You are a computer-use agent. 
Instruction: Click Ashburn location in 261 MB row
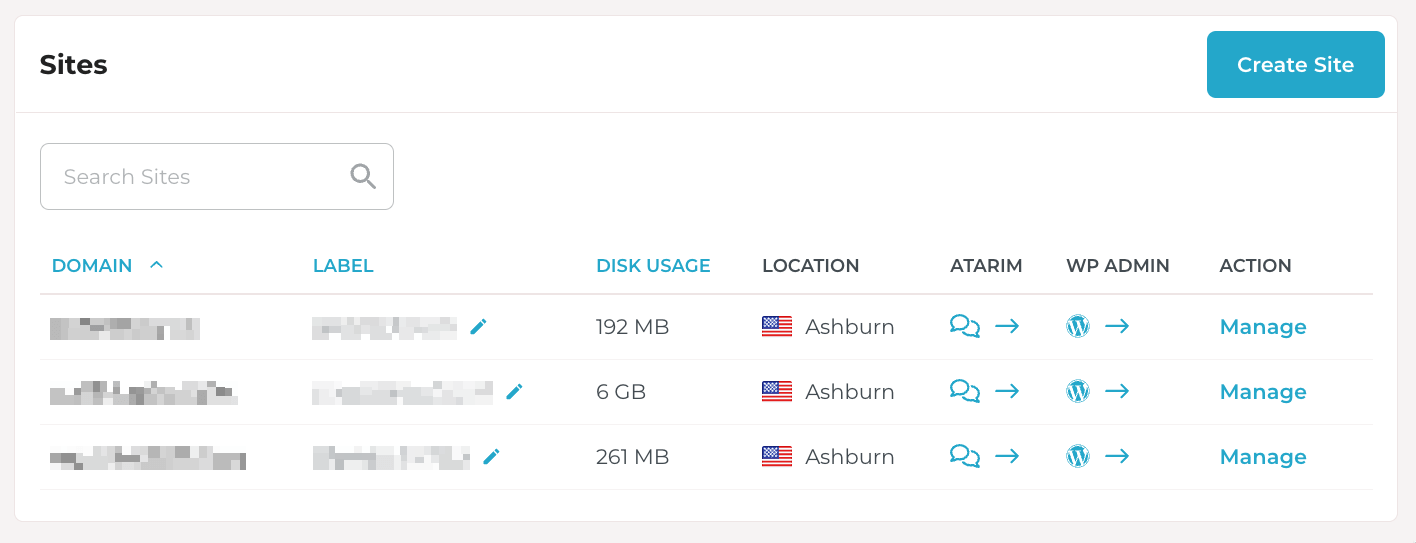[x=850, y=457]
